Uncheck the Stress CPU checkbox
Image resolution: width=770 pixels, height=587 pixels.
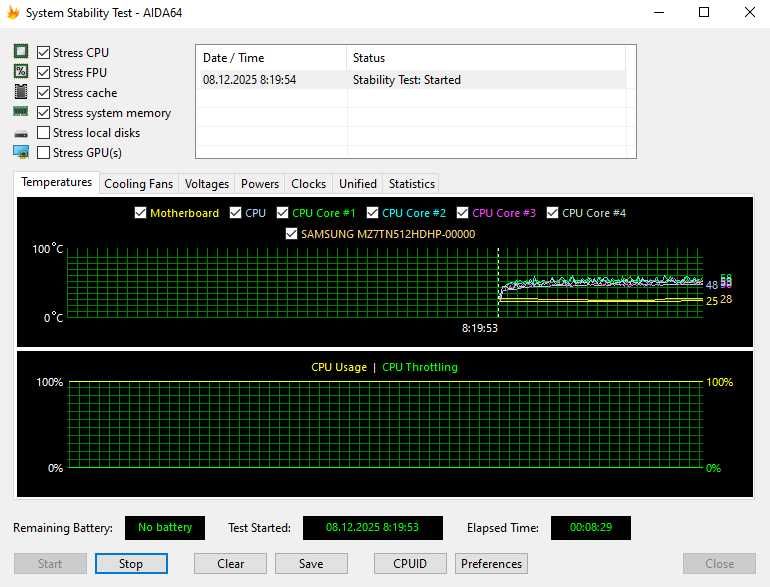coord(43,52)
